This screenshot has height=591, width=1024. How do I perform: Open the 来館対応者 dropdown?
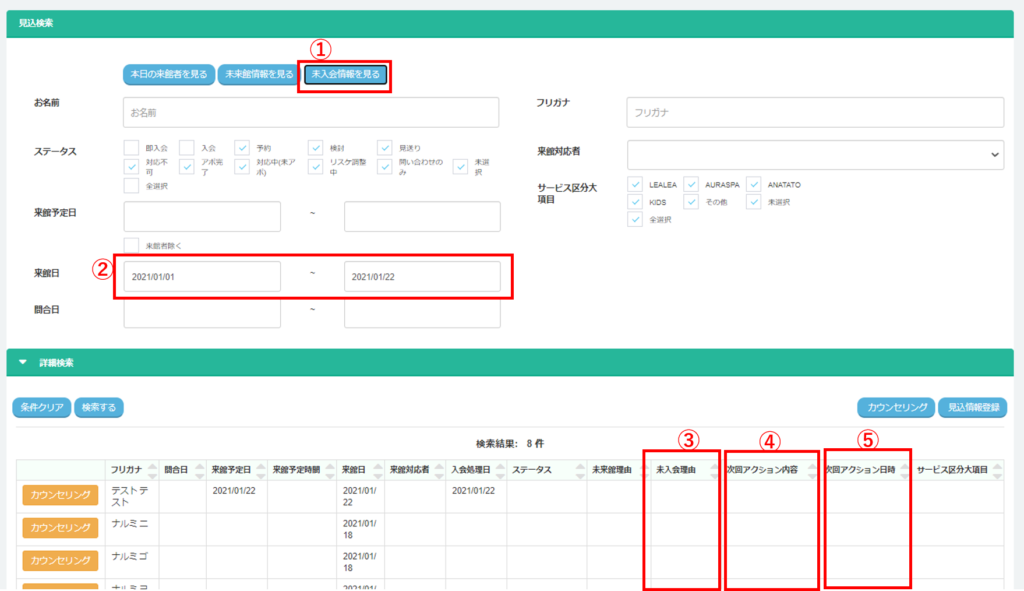point(815,154)
